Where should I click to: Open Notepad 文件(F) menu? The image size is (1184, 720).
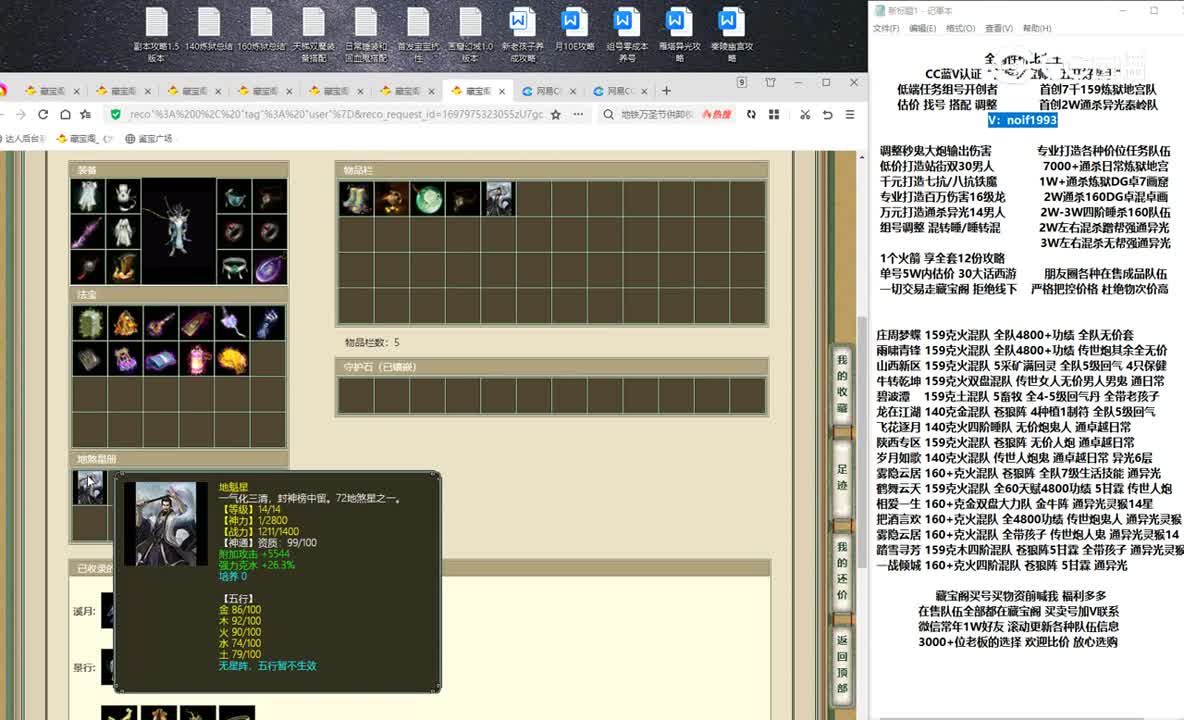tap(886, 29)
